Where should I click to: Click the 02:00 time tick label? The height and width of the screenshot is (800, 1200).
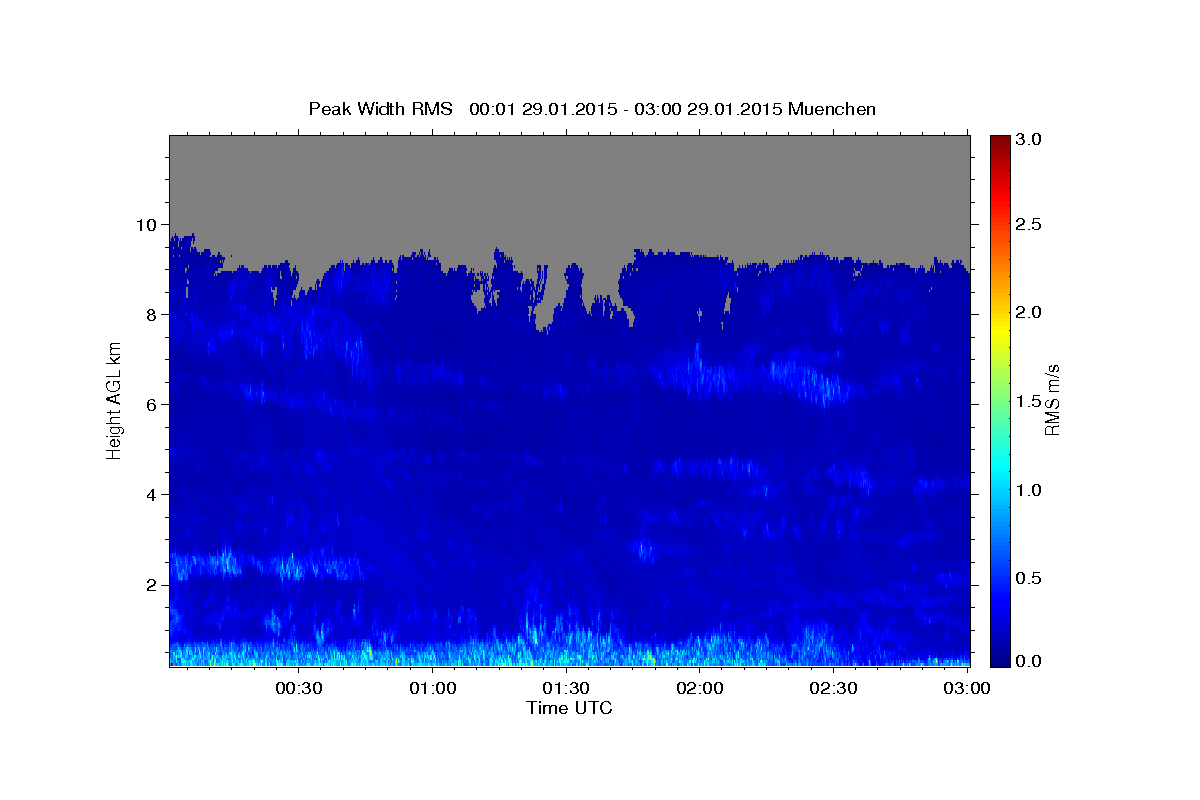click(x=700, y=689)
